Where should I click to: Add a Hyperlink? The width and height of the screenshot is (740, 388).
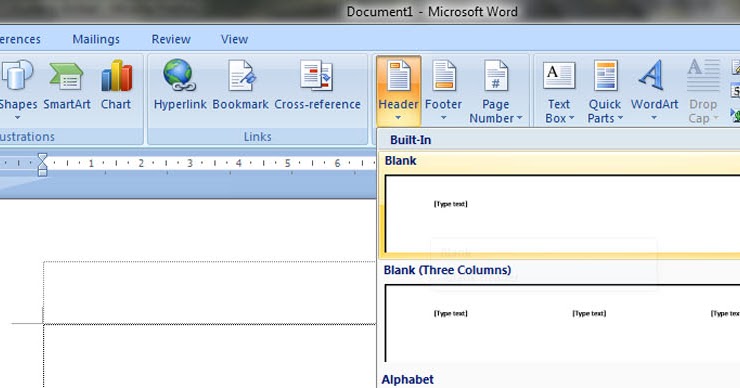point(180,86)
